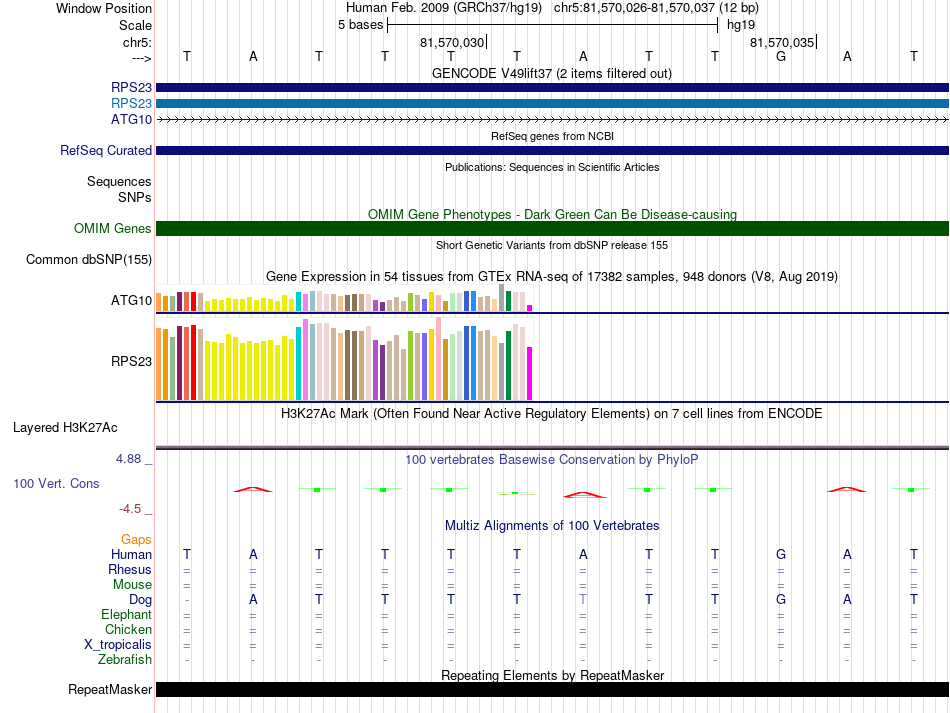Click the Layered H3K27Ac label
The width and height of the screenshot is (950, 713).
tap(65, 428)
